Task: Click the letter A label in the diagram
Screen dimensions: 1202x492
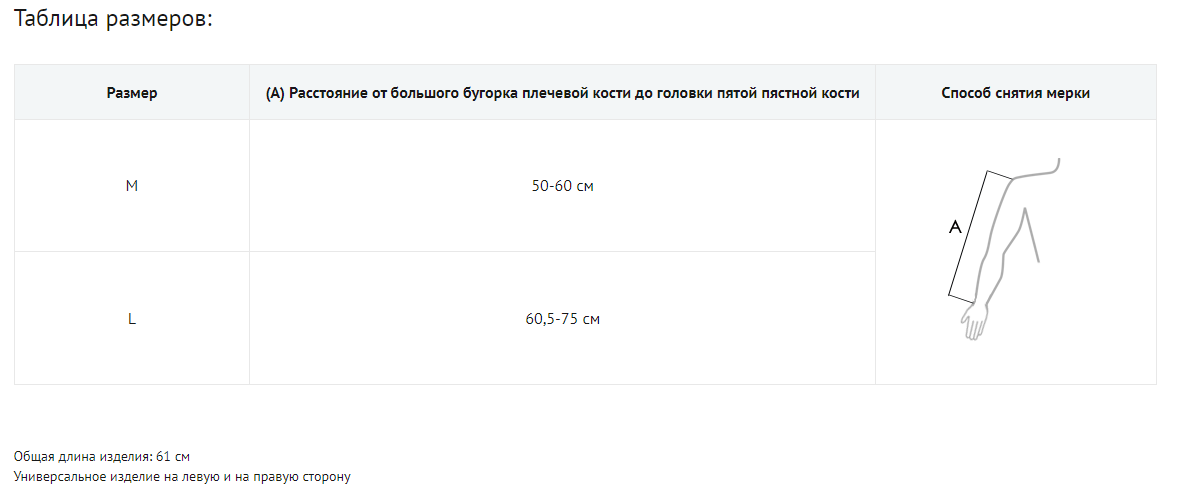Action: (x=955, y=228)
